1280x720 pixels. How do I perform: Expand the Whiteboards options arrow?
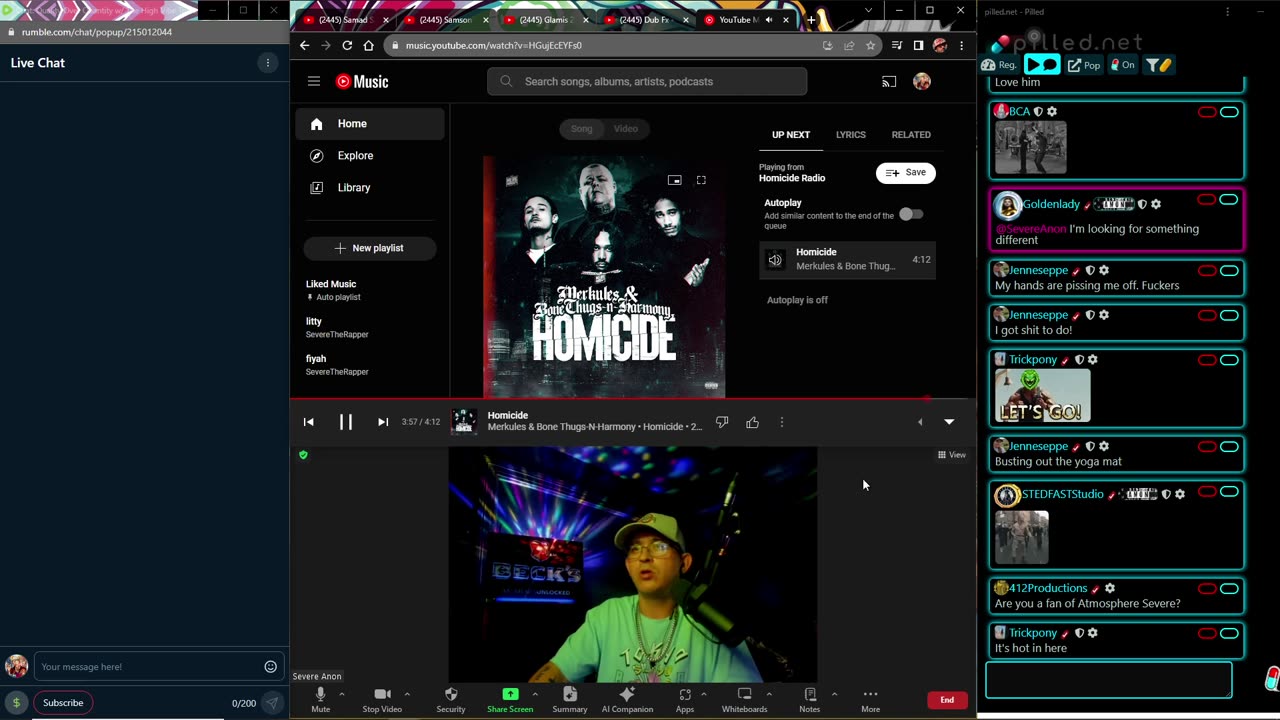769,694
